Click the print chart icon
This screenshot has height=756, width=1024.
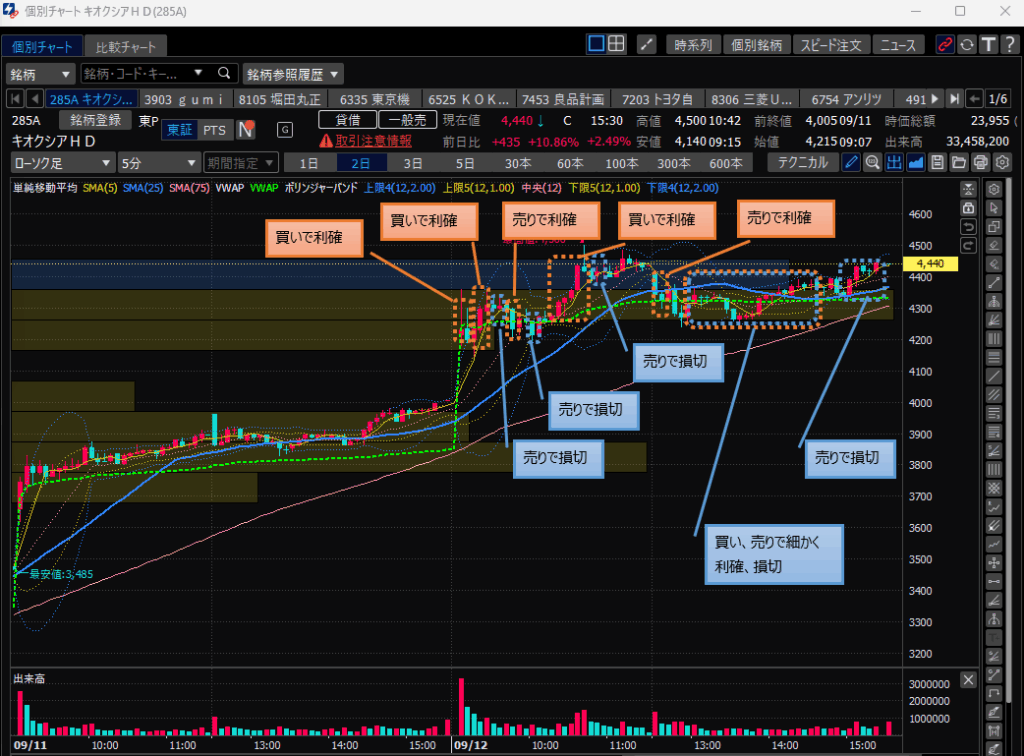pyautogui.click(x=980, y=163)
